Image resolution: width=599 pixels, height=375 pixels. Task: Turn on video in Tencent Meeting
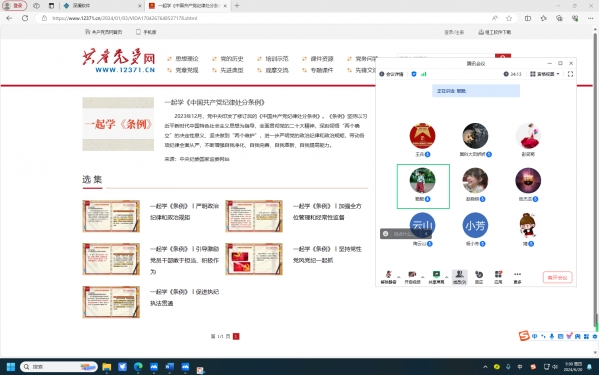412,277
